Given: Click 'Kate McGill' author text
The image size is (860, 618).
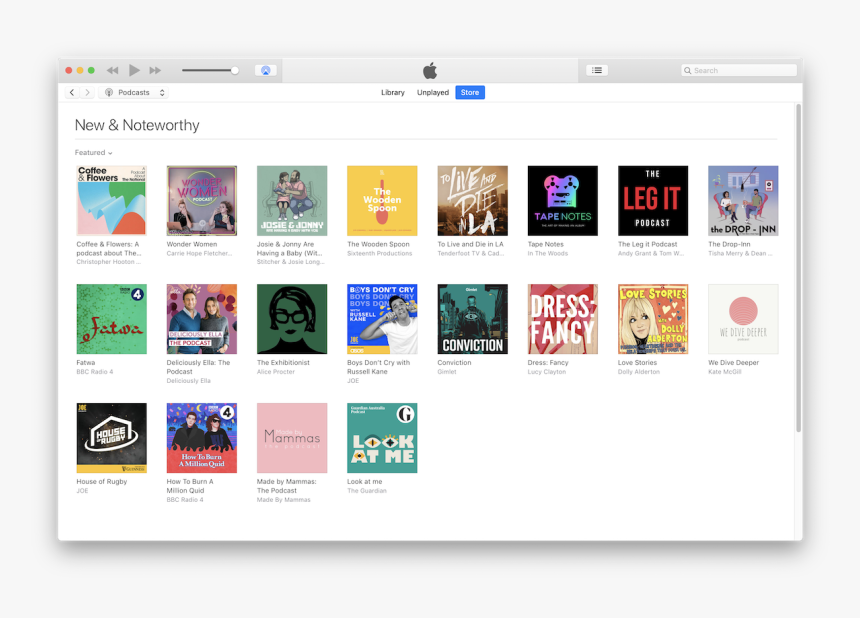Looking at the screenshot, I should coord(725,372).
